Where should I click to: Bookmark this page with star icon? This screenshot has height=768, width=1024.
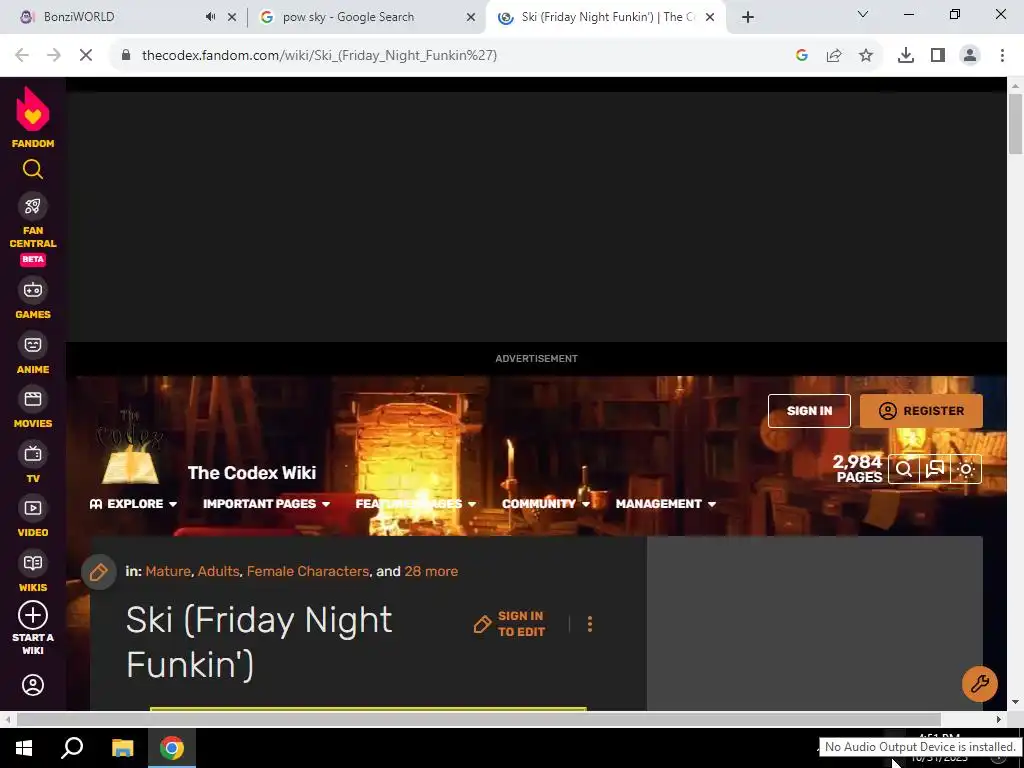(866, 56)
